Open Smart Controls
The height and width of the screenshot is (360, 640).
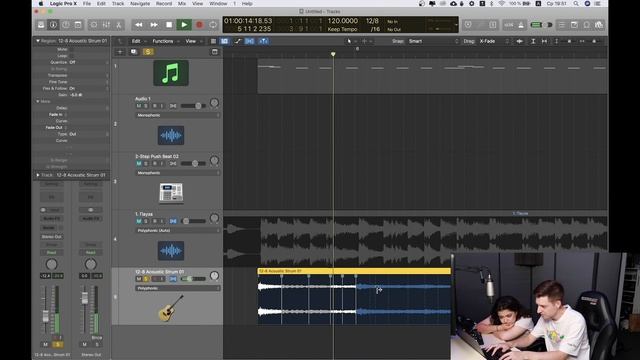click(x=93, y=25)
